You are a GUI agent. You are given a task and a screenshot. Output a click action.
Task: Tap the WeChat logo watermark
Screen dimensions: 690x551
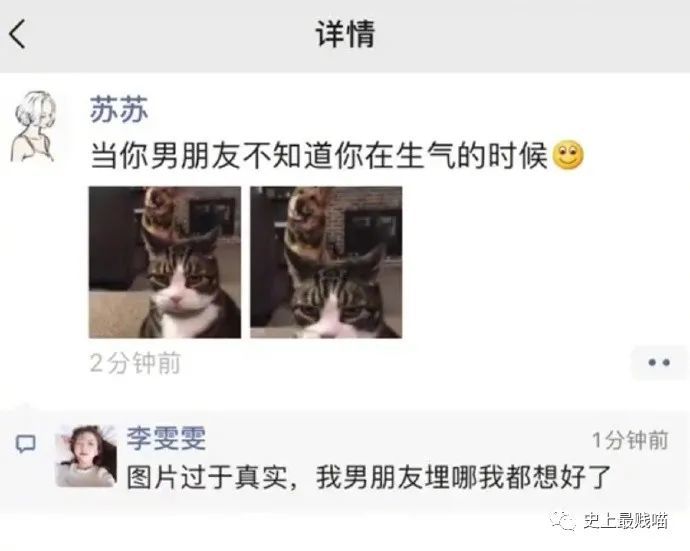click(x=562, y=521)
